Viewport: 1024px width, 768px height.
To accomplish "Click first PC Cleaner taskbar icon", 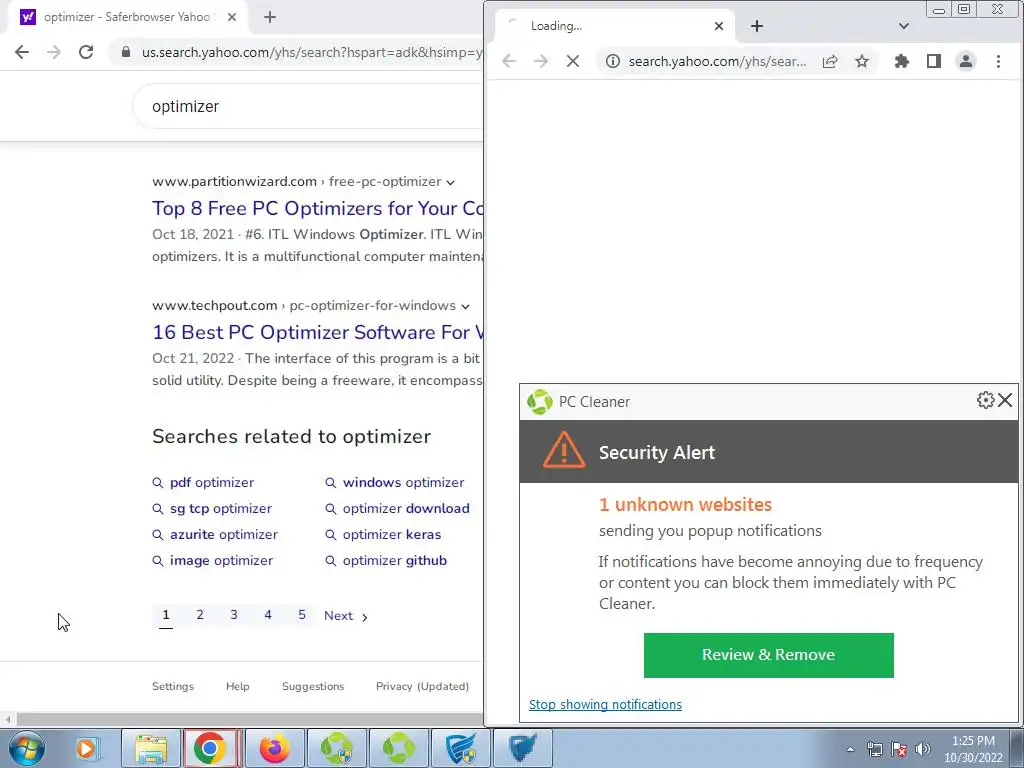I will (336, 748).
